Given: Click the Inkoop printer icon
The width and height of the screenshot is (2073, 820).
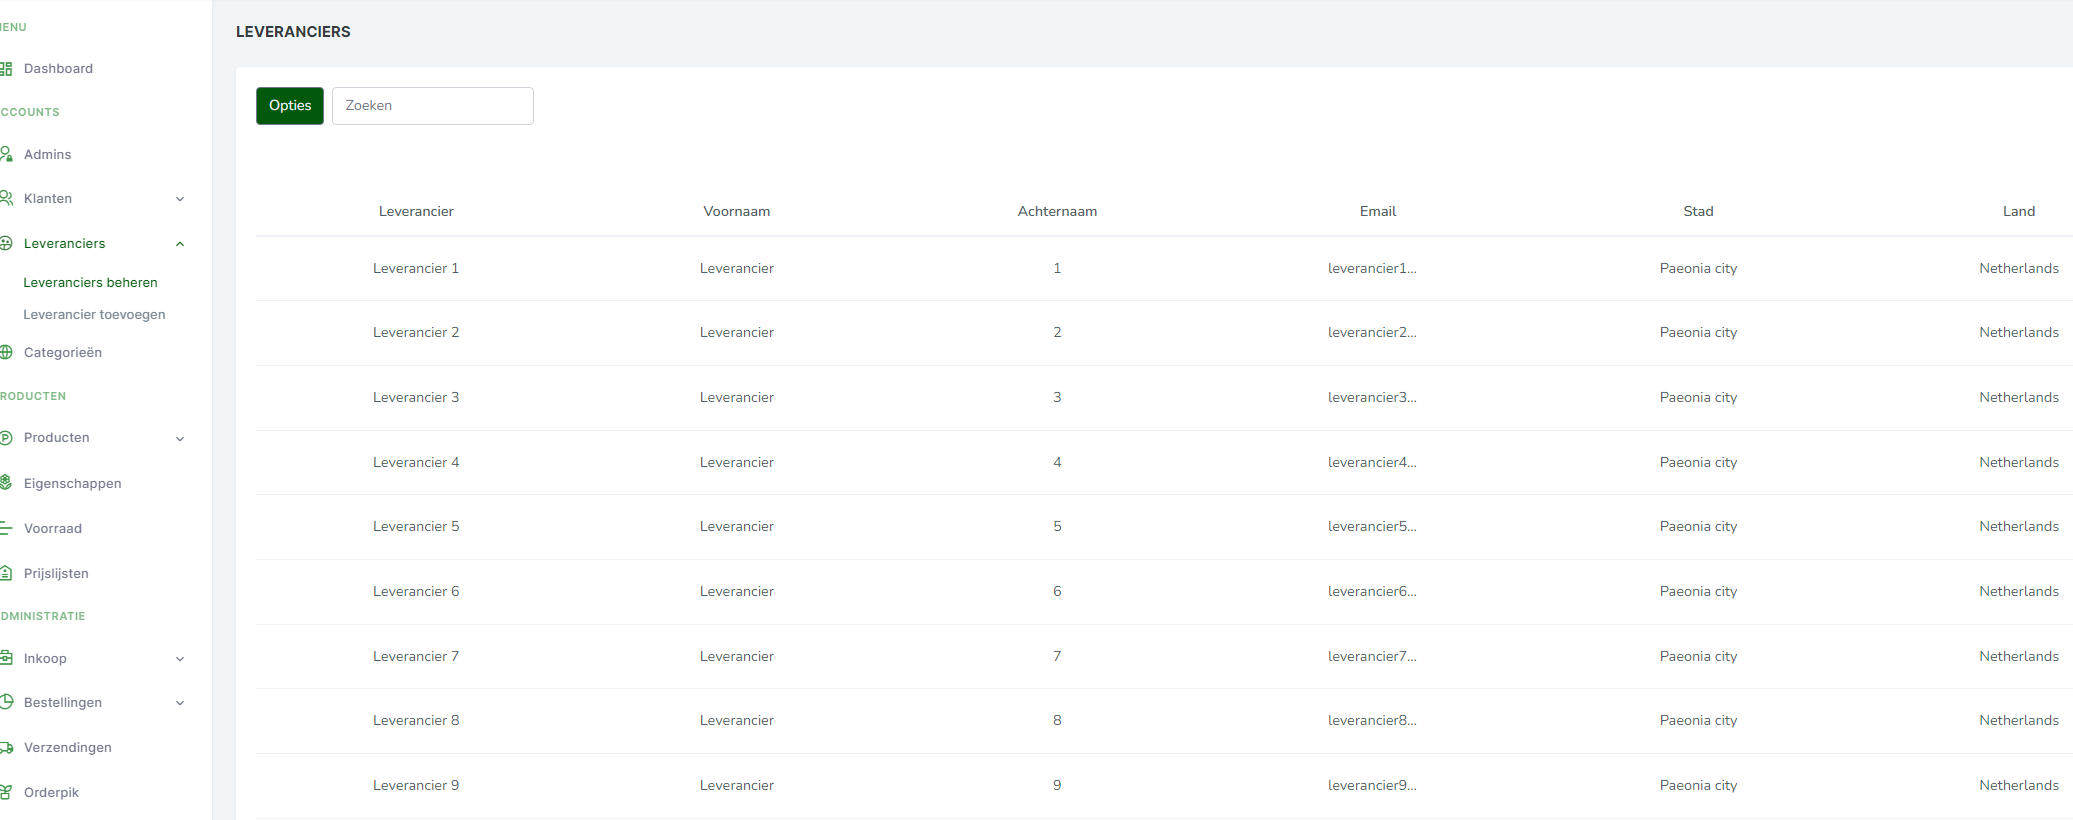Looking at the screenshot, I should (x=6, y=658).
